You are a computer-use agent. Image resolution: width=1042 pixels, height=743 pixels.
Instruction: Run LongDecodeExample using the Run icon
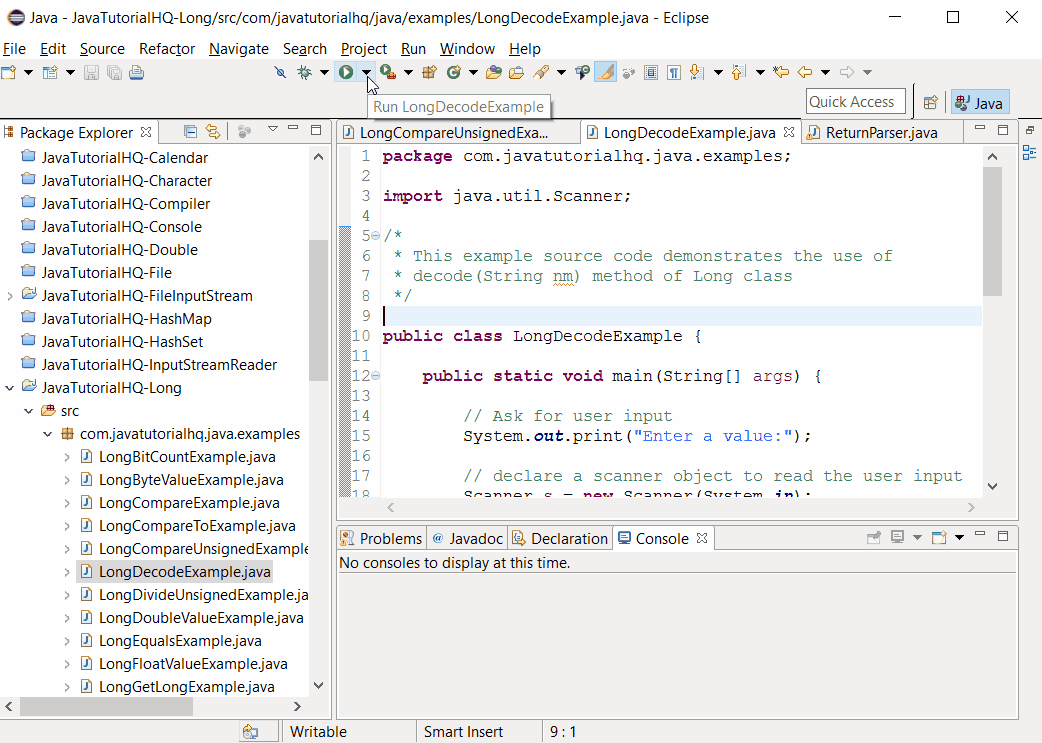[x=344, y=72]
